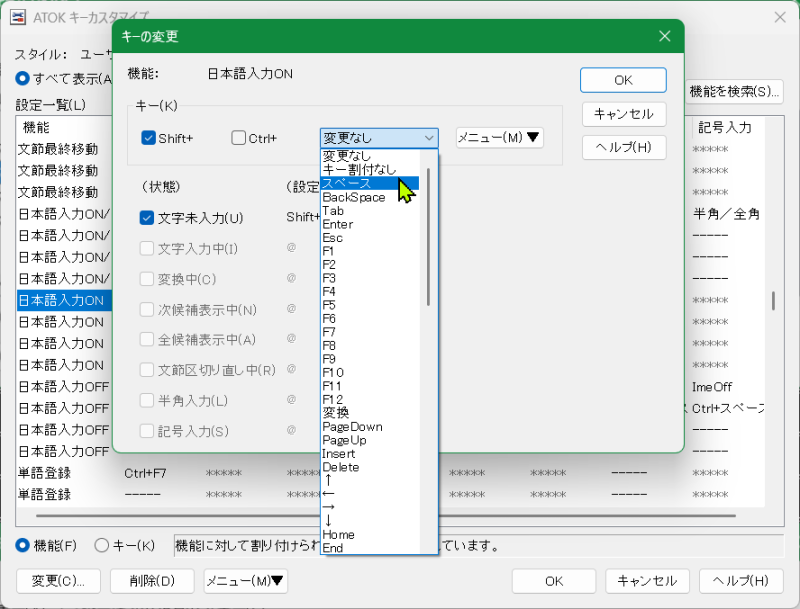Viewport: 800px width, 609px height.
Task: Click the settings list horizontal scrollbar
Action: pyautogui.click(x=385, y=516)
